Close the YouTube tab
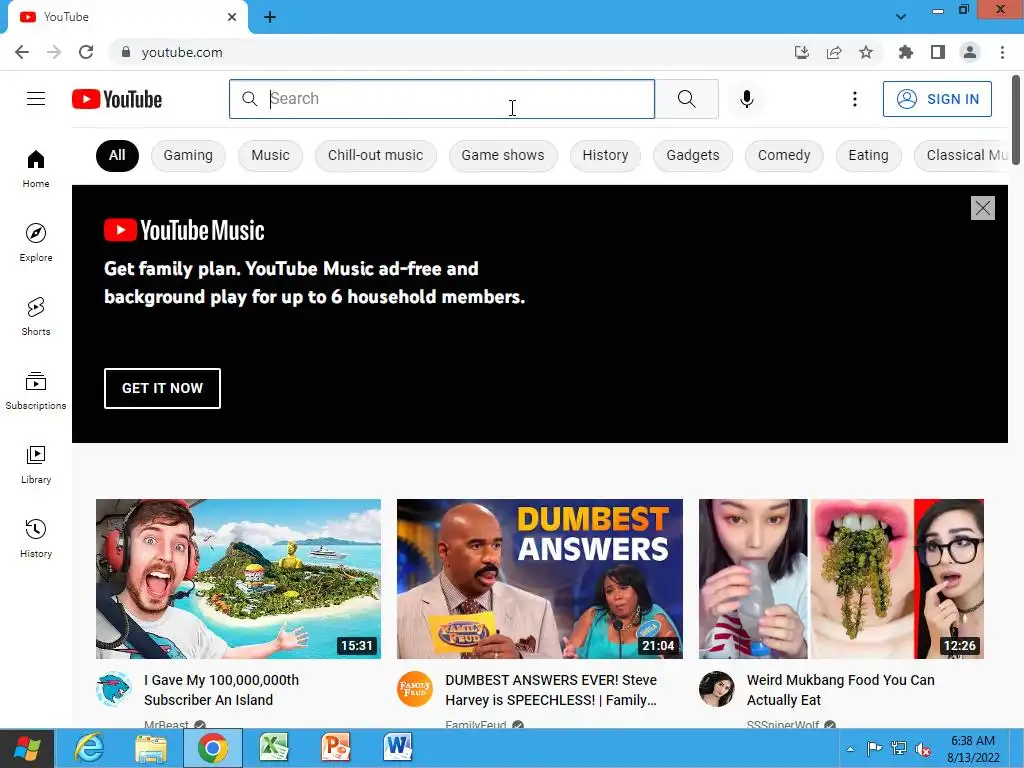The height and width of the screenshot is (768, 1024). (x=232, y=17)
